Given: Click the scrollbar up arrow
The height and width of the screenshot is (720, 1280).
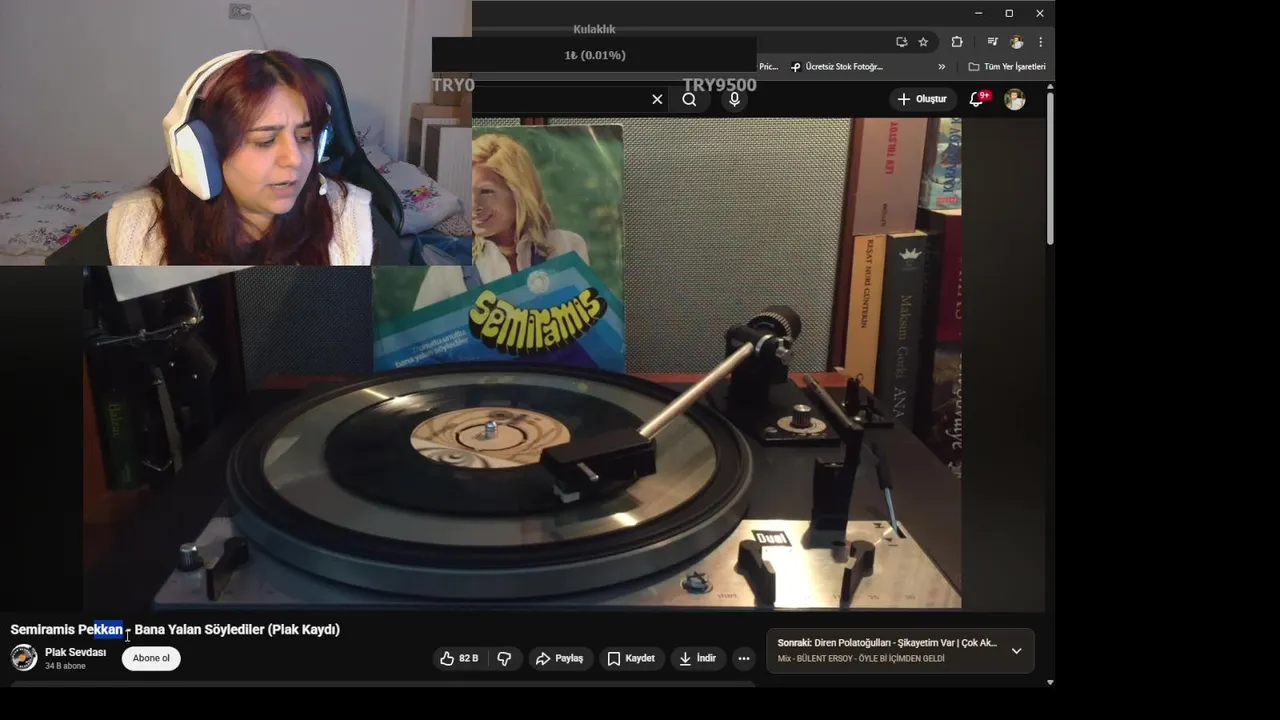Looking at the screenshot, I should tap(1050, 88).
